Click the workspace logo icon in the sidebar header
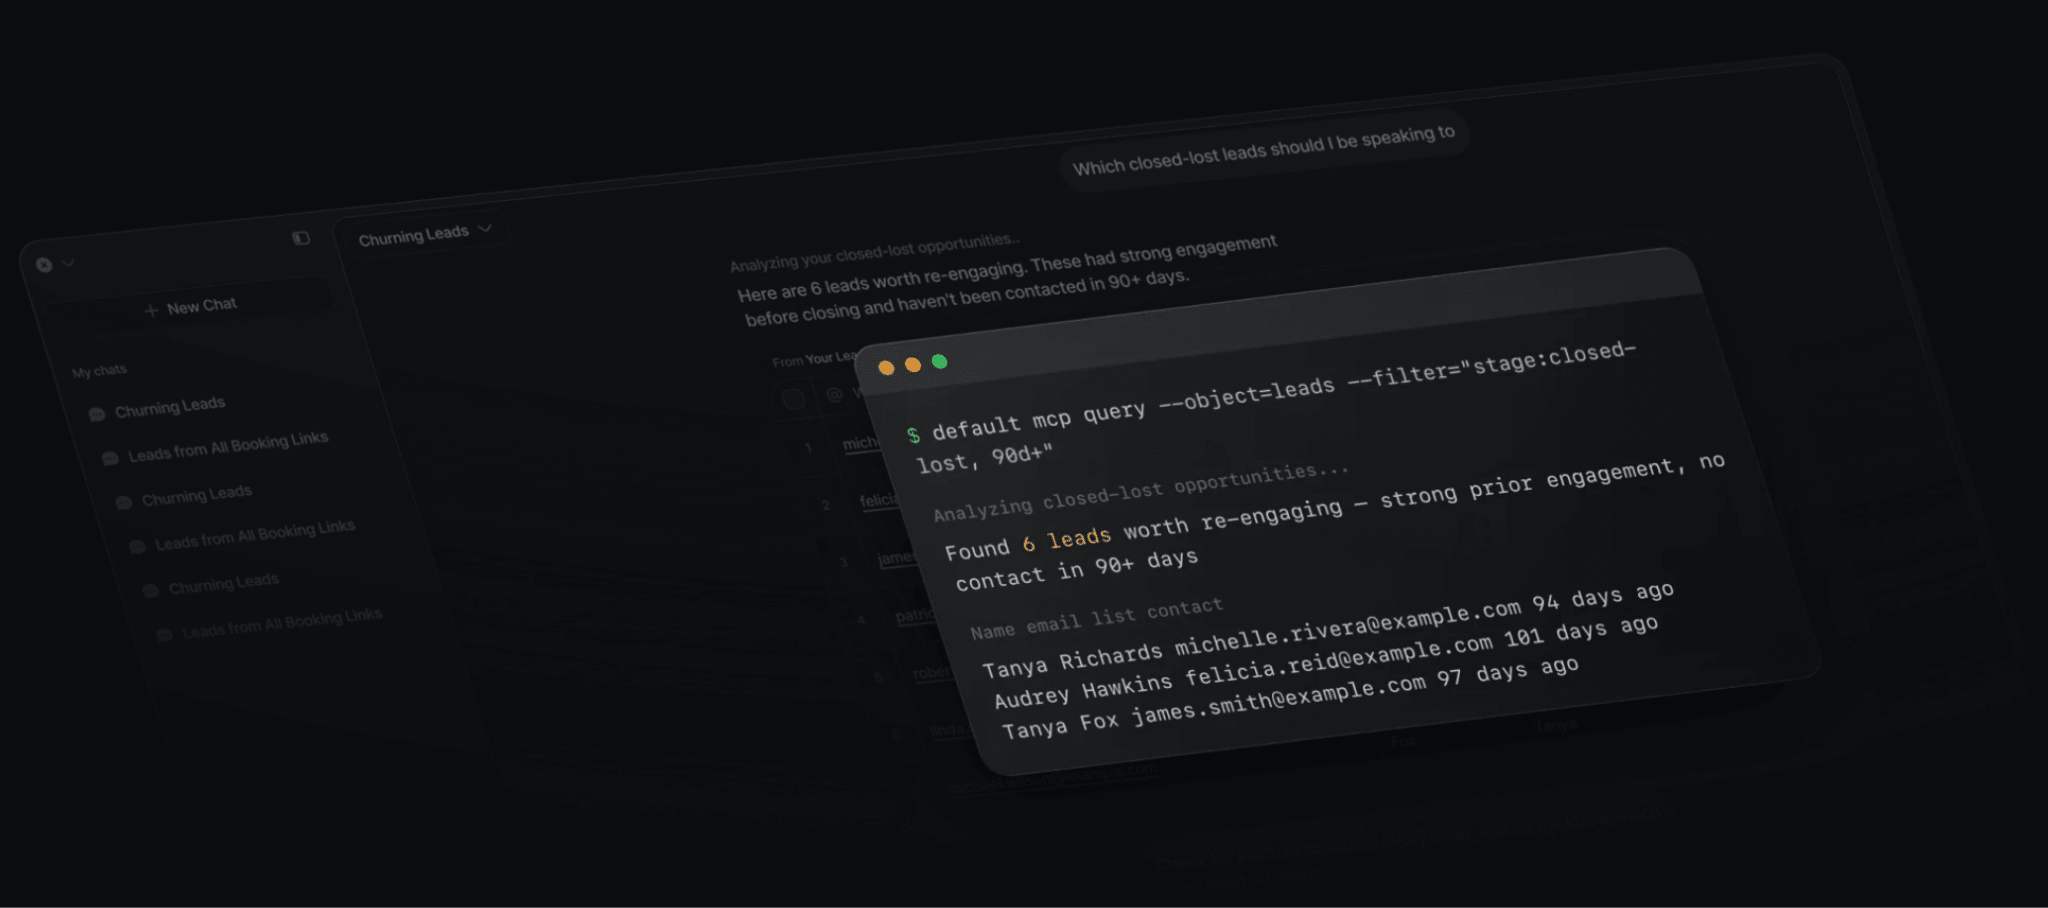The width and height of the screenshot is (2048, 908). click(44, 265)
